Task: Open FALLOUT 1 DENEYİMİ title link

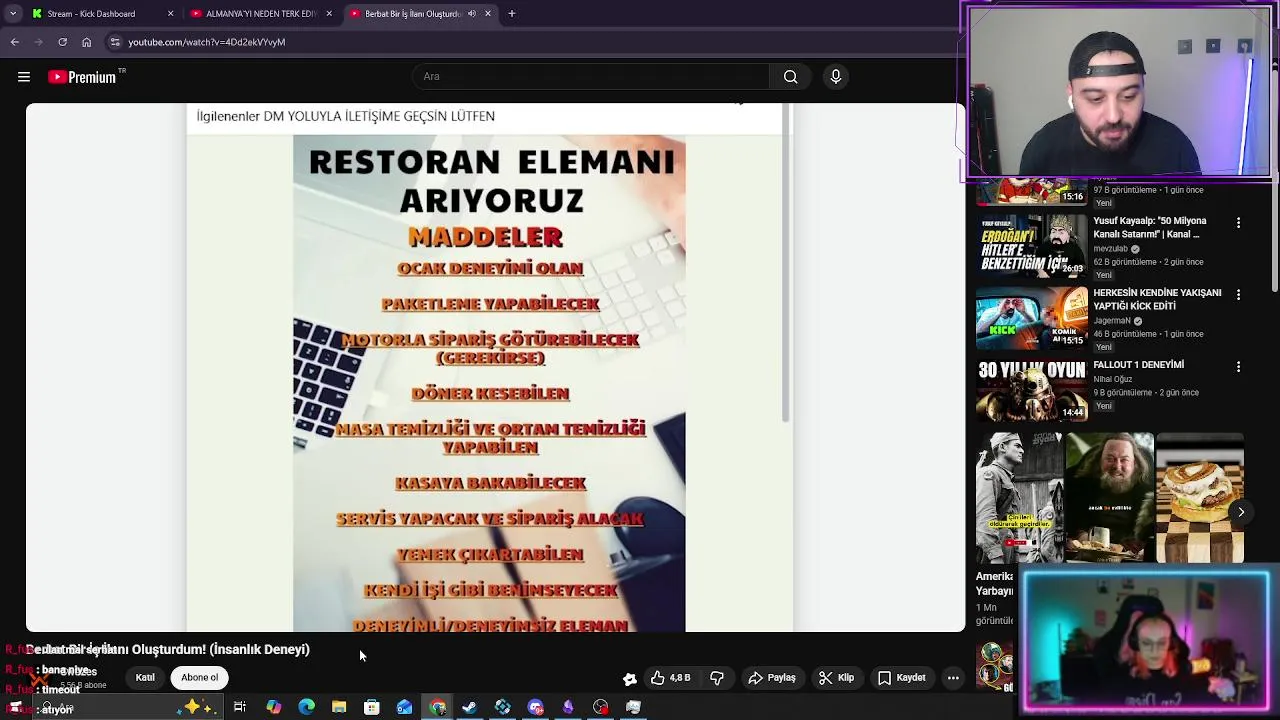Action: tap(1138, 365)
